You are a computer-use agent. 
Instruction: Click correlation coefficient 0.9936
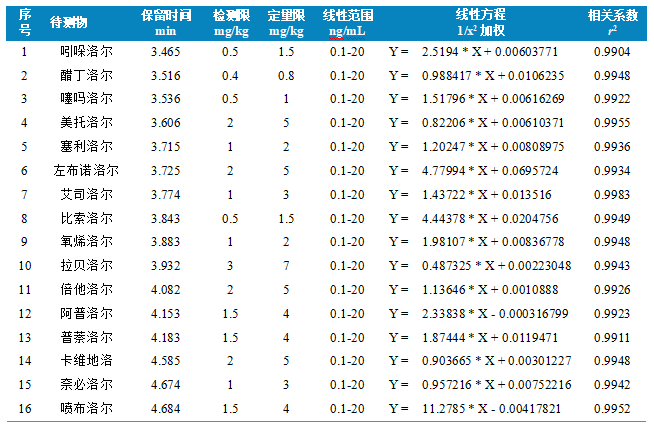(x=612, y=147)
